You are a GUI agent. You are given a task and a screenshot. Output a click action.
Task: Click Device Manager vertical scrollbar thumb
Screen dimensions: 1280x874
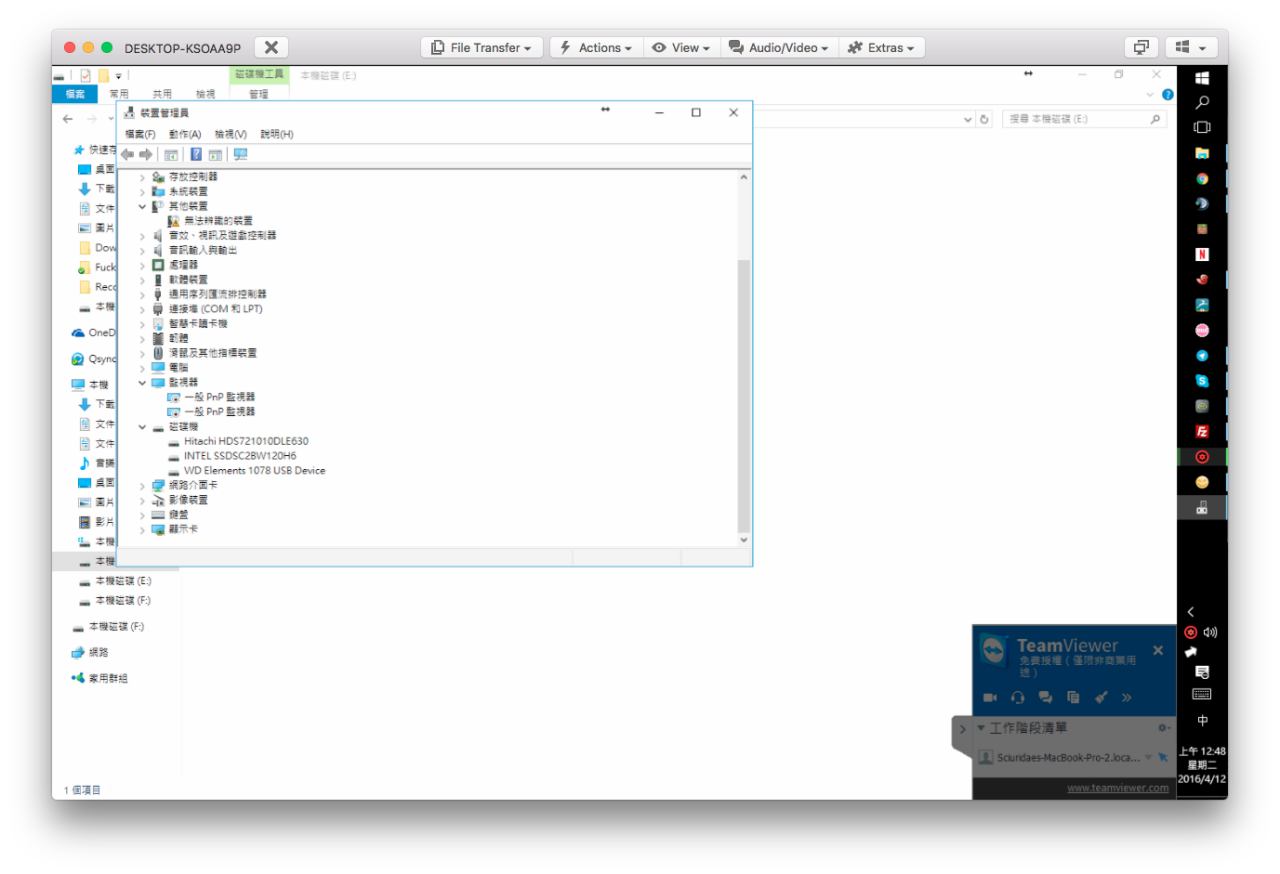pos(743,394)
